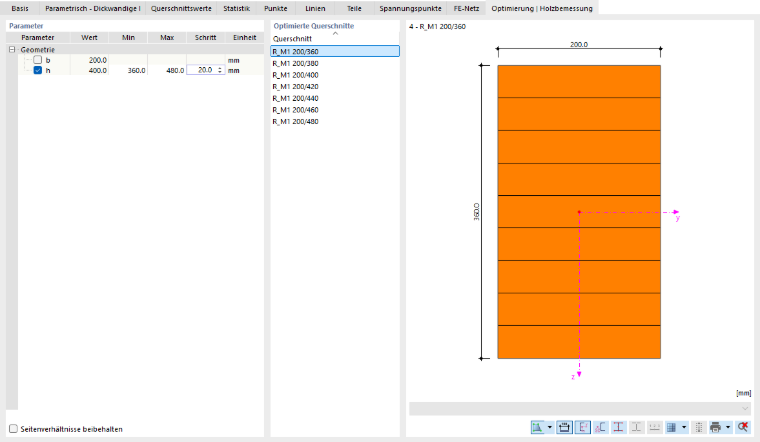Click the table grid icon
Image resolution: width=760 pixels, height=442 pixels.
[672, 427]
